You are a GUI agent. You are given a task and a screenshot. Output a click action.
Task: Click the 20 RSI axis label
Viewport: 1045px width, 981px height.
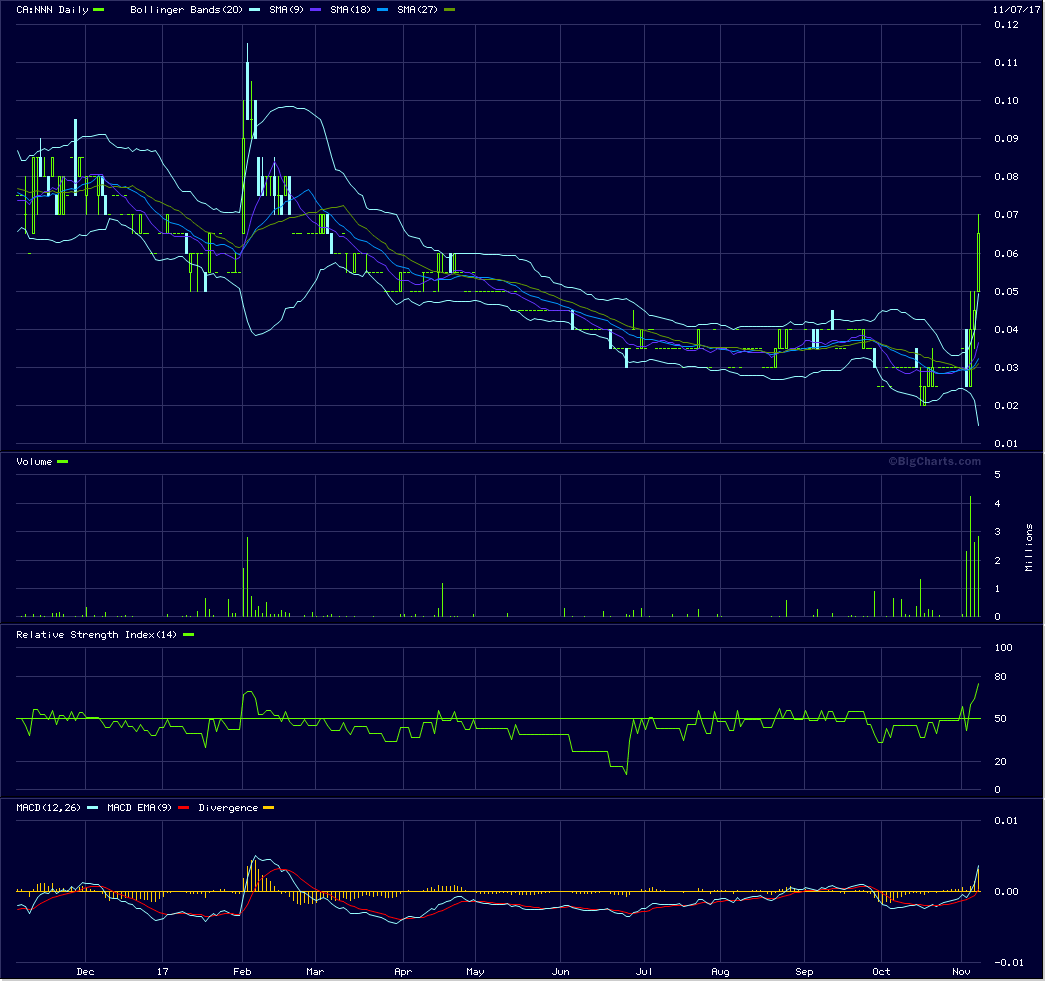pos(1000,761)
